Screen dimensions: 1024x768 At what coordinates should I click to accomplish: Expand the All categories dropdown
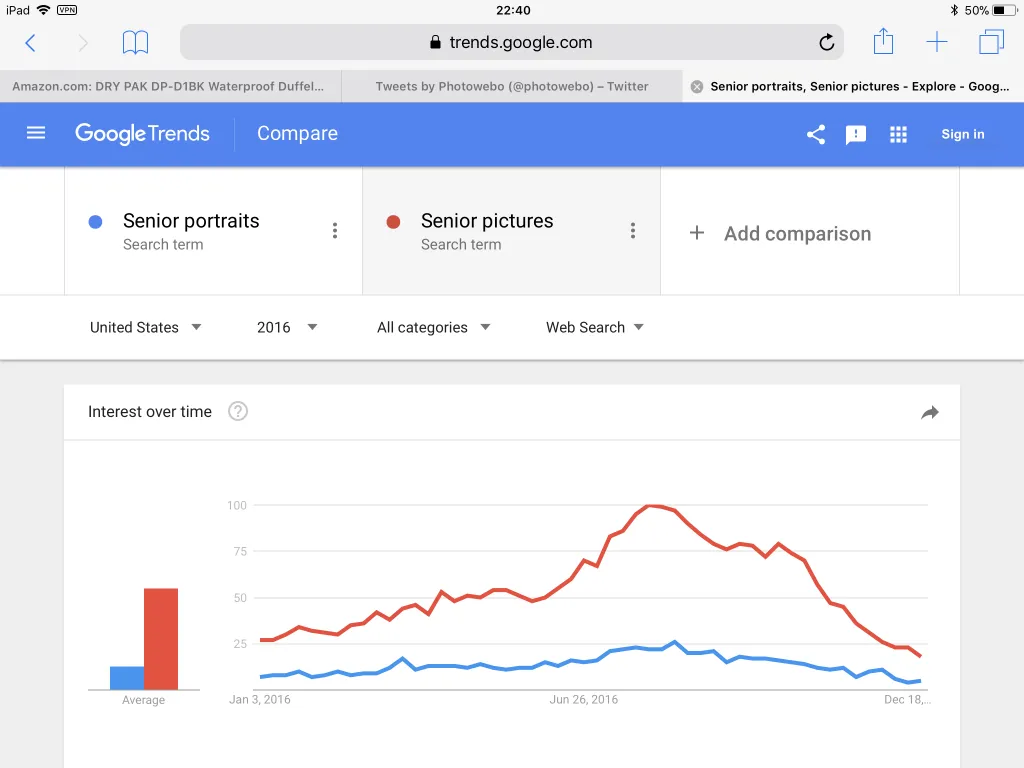click(x=433, y=327)
